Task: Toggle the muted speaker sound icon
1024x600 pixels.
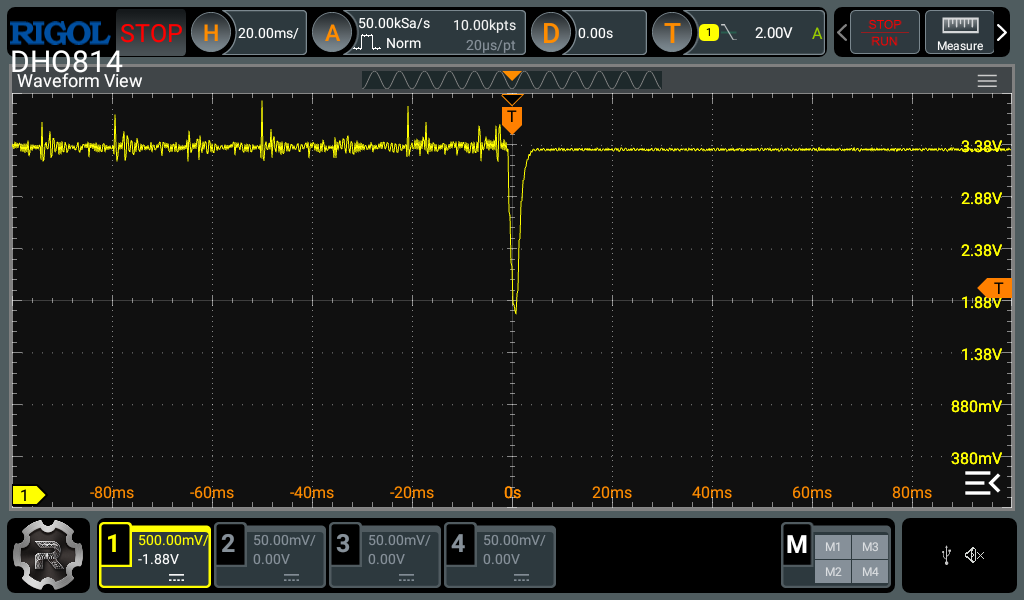Action: click(x=975, y=556)
